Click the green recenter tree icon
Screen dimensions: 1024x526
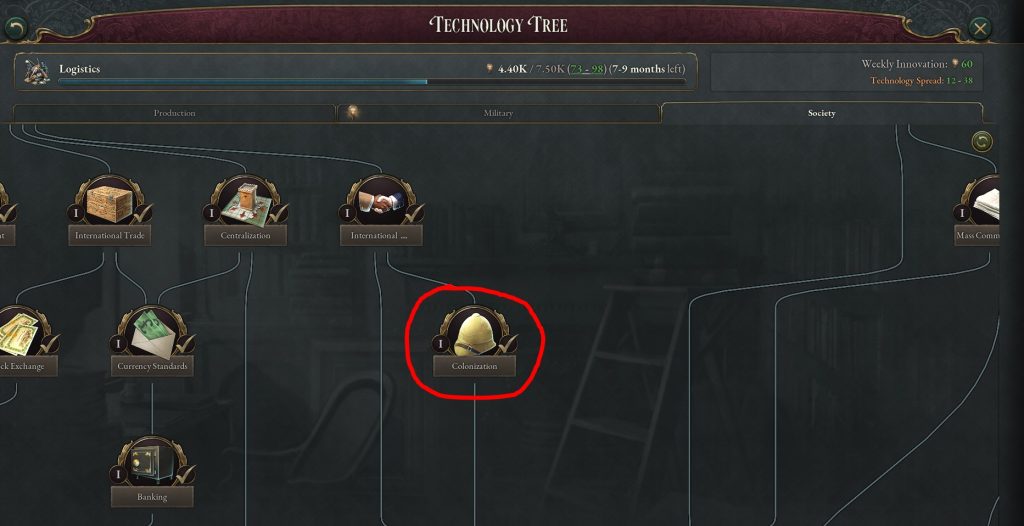(982, 142)
